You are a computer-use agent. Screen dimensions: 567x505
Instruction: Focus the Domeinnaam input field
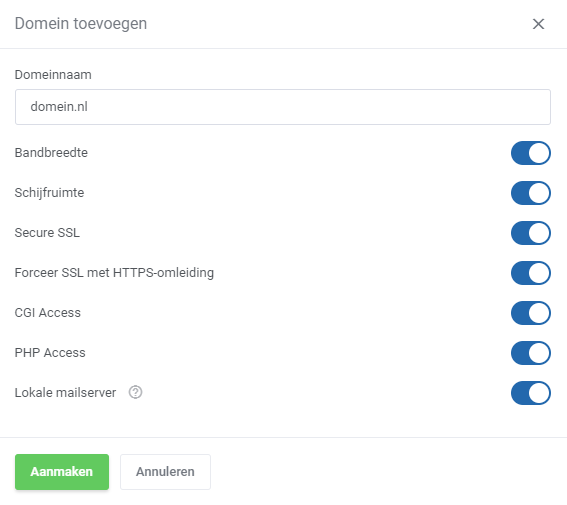click(283, 107)
